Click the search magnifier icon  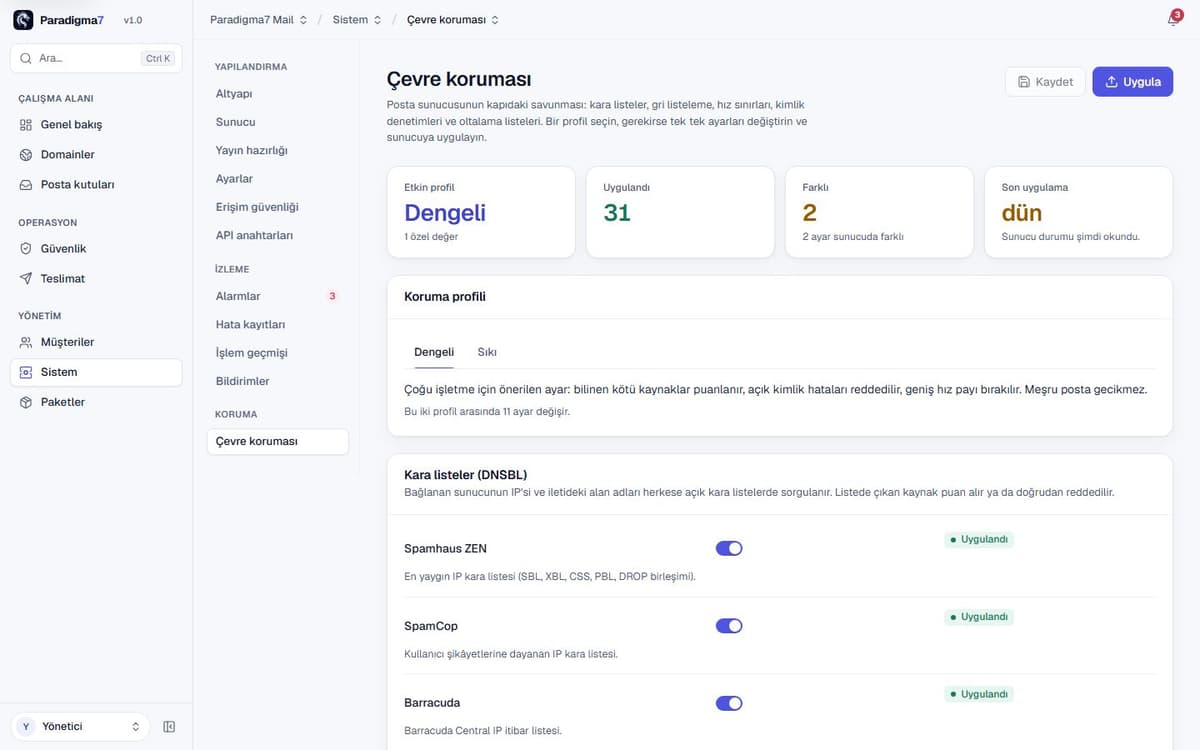[x=26, y=59]
